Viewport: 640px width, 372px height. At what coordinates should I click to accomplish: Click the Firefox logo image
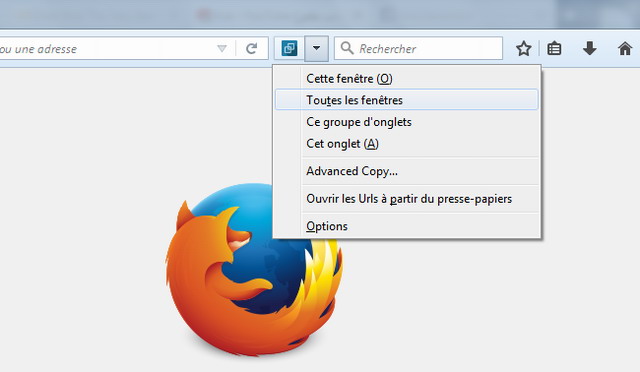[x=254, y=270]
